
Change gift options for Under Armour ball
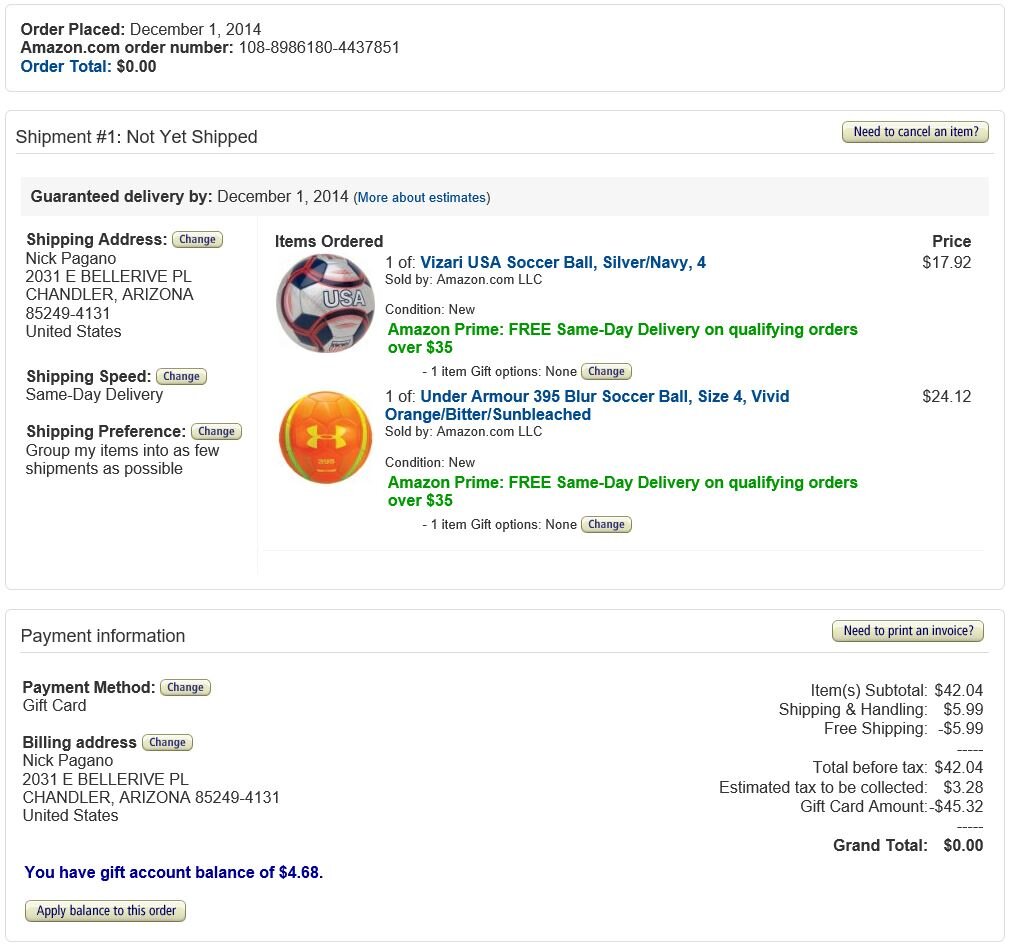click(606, 525)
